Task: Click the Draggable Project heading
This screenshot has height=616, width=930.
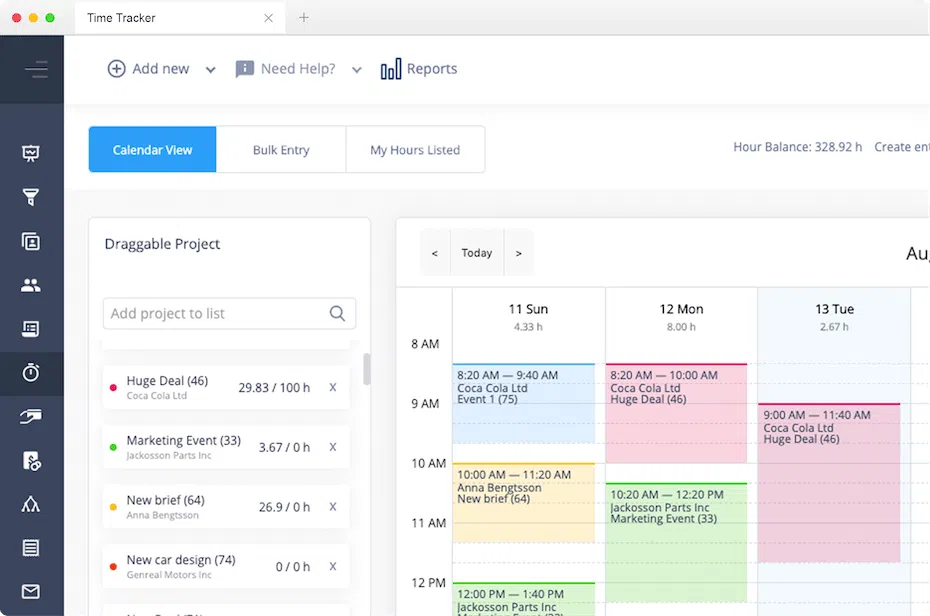Action: tap(162, 244)
